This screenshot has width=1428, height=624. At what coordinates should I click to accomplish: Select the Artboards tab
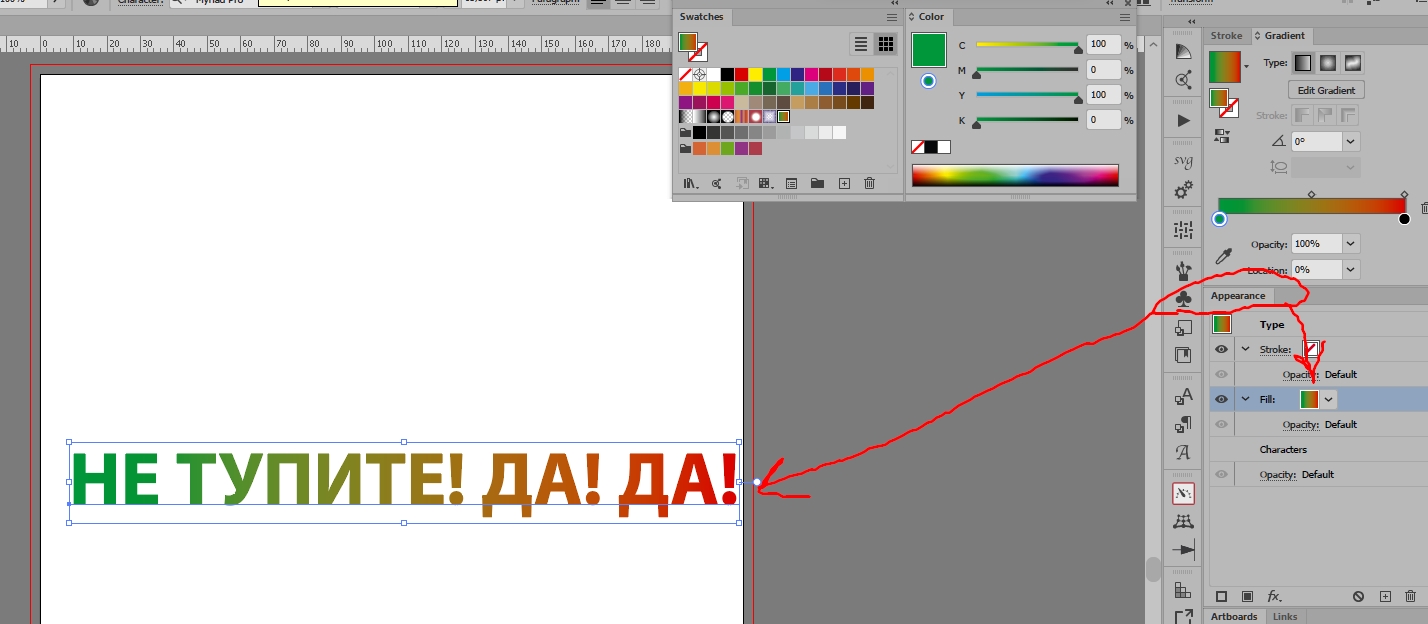click(x=1234, y=616)
